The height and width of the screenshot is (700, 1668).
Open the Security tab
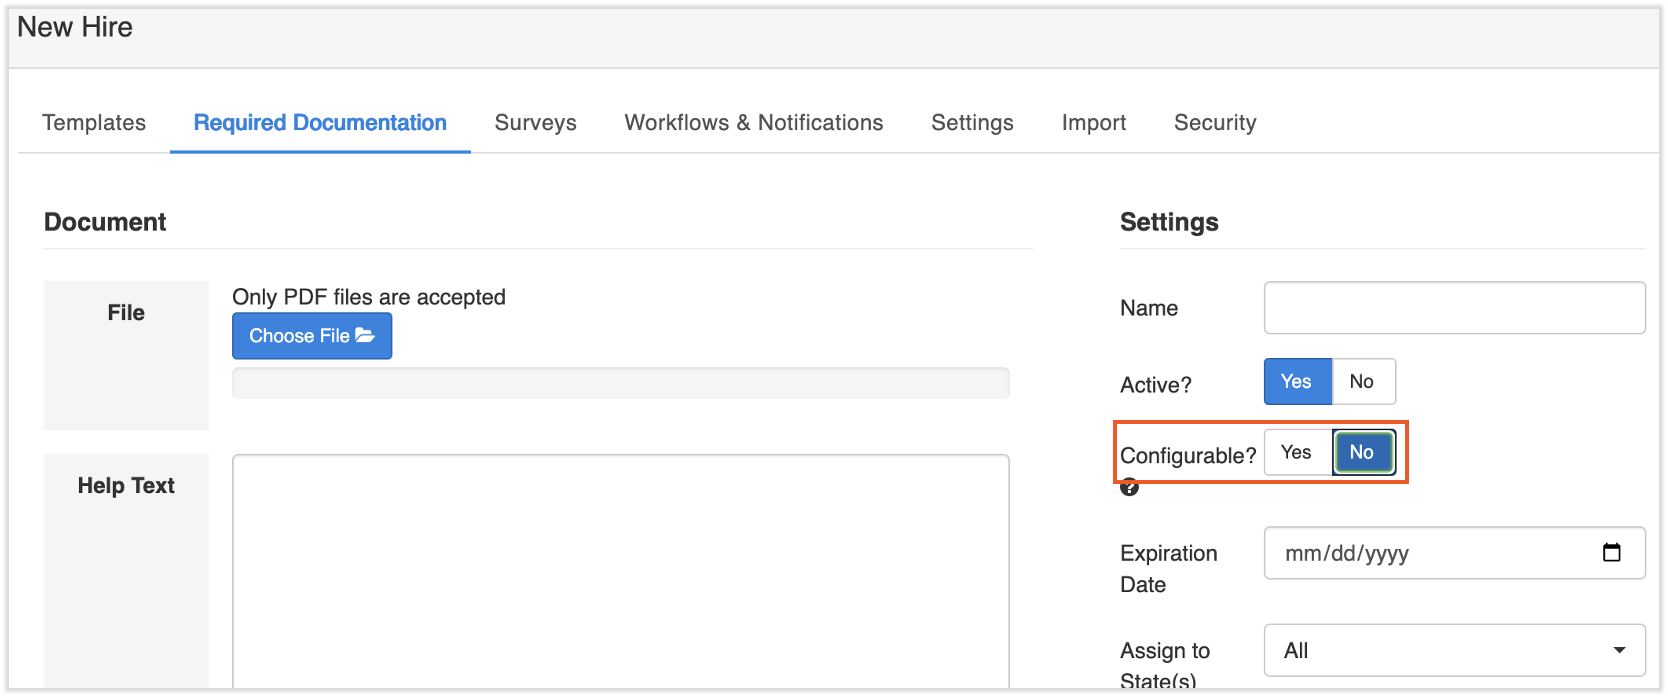click(1214, 123)
